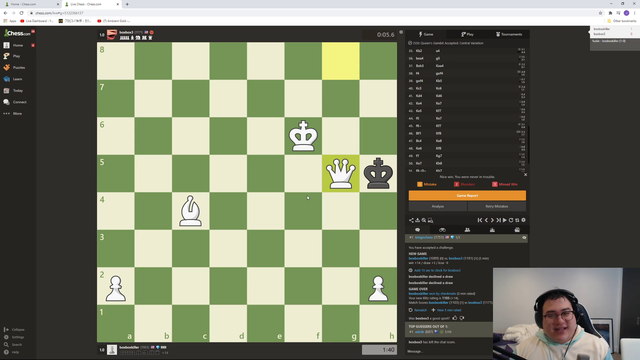Click the Retry Mistakes button
This screenshot has height=360, width=640.
click(x=497, y=207)
